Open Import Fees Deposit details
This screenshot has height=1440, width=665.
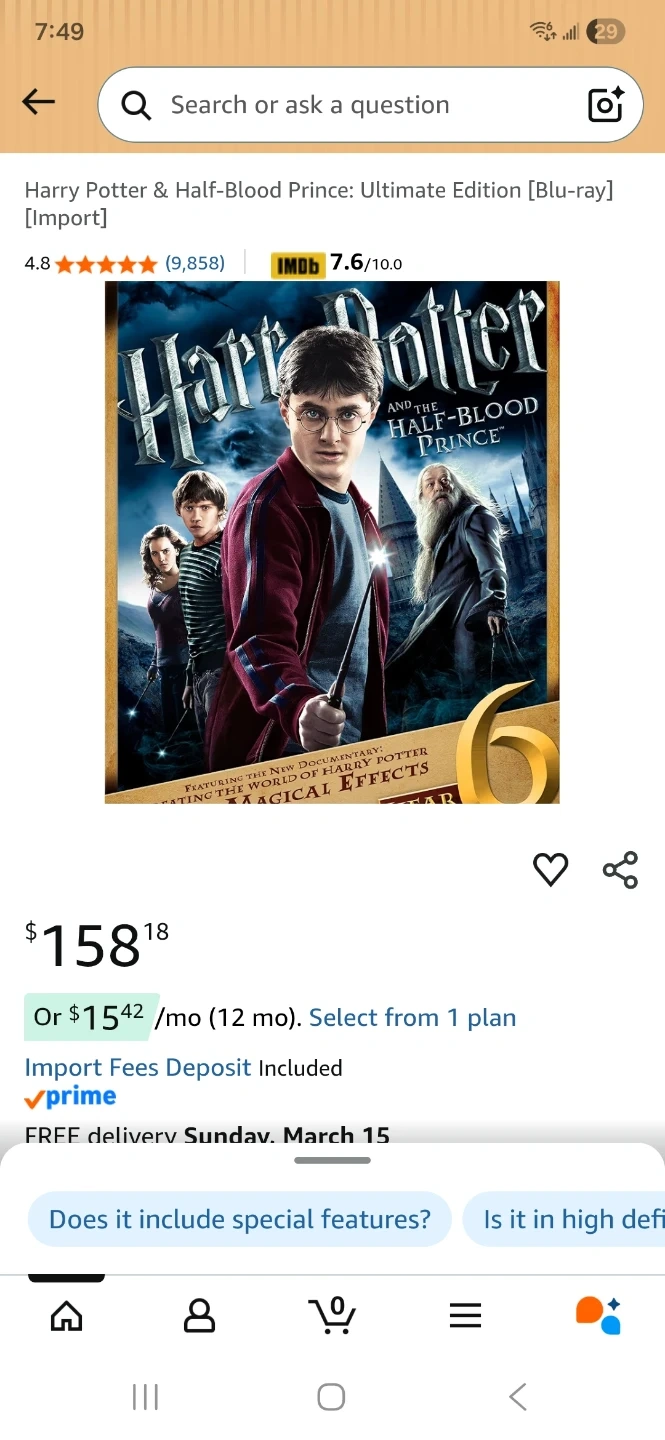tap(138, 1067)
